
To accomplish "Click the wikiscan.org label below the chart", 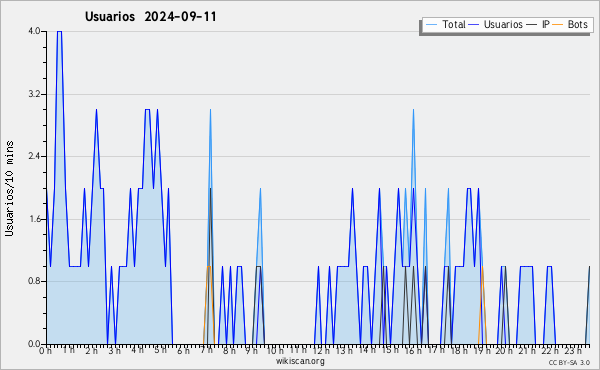I will [x=300, y=361].
